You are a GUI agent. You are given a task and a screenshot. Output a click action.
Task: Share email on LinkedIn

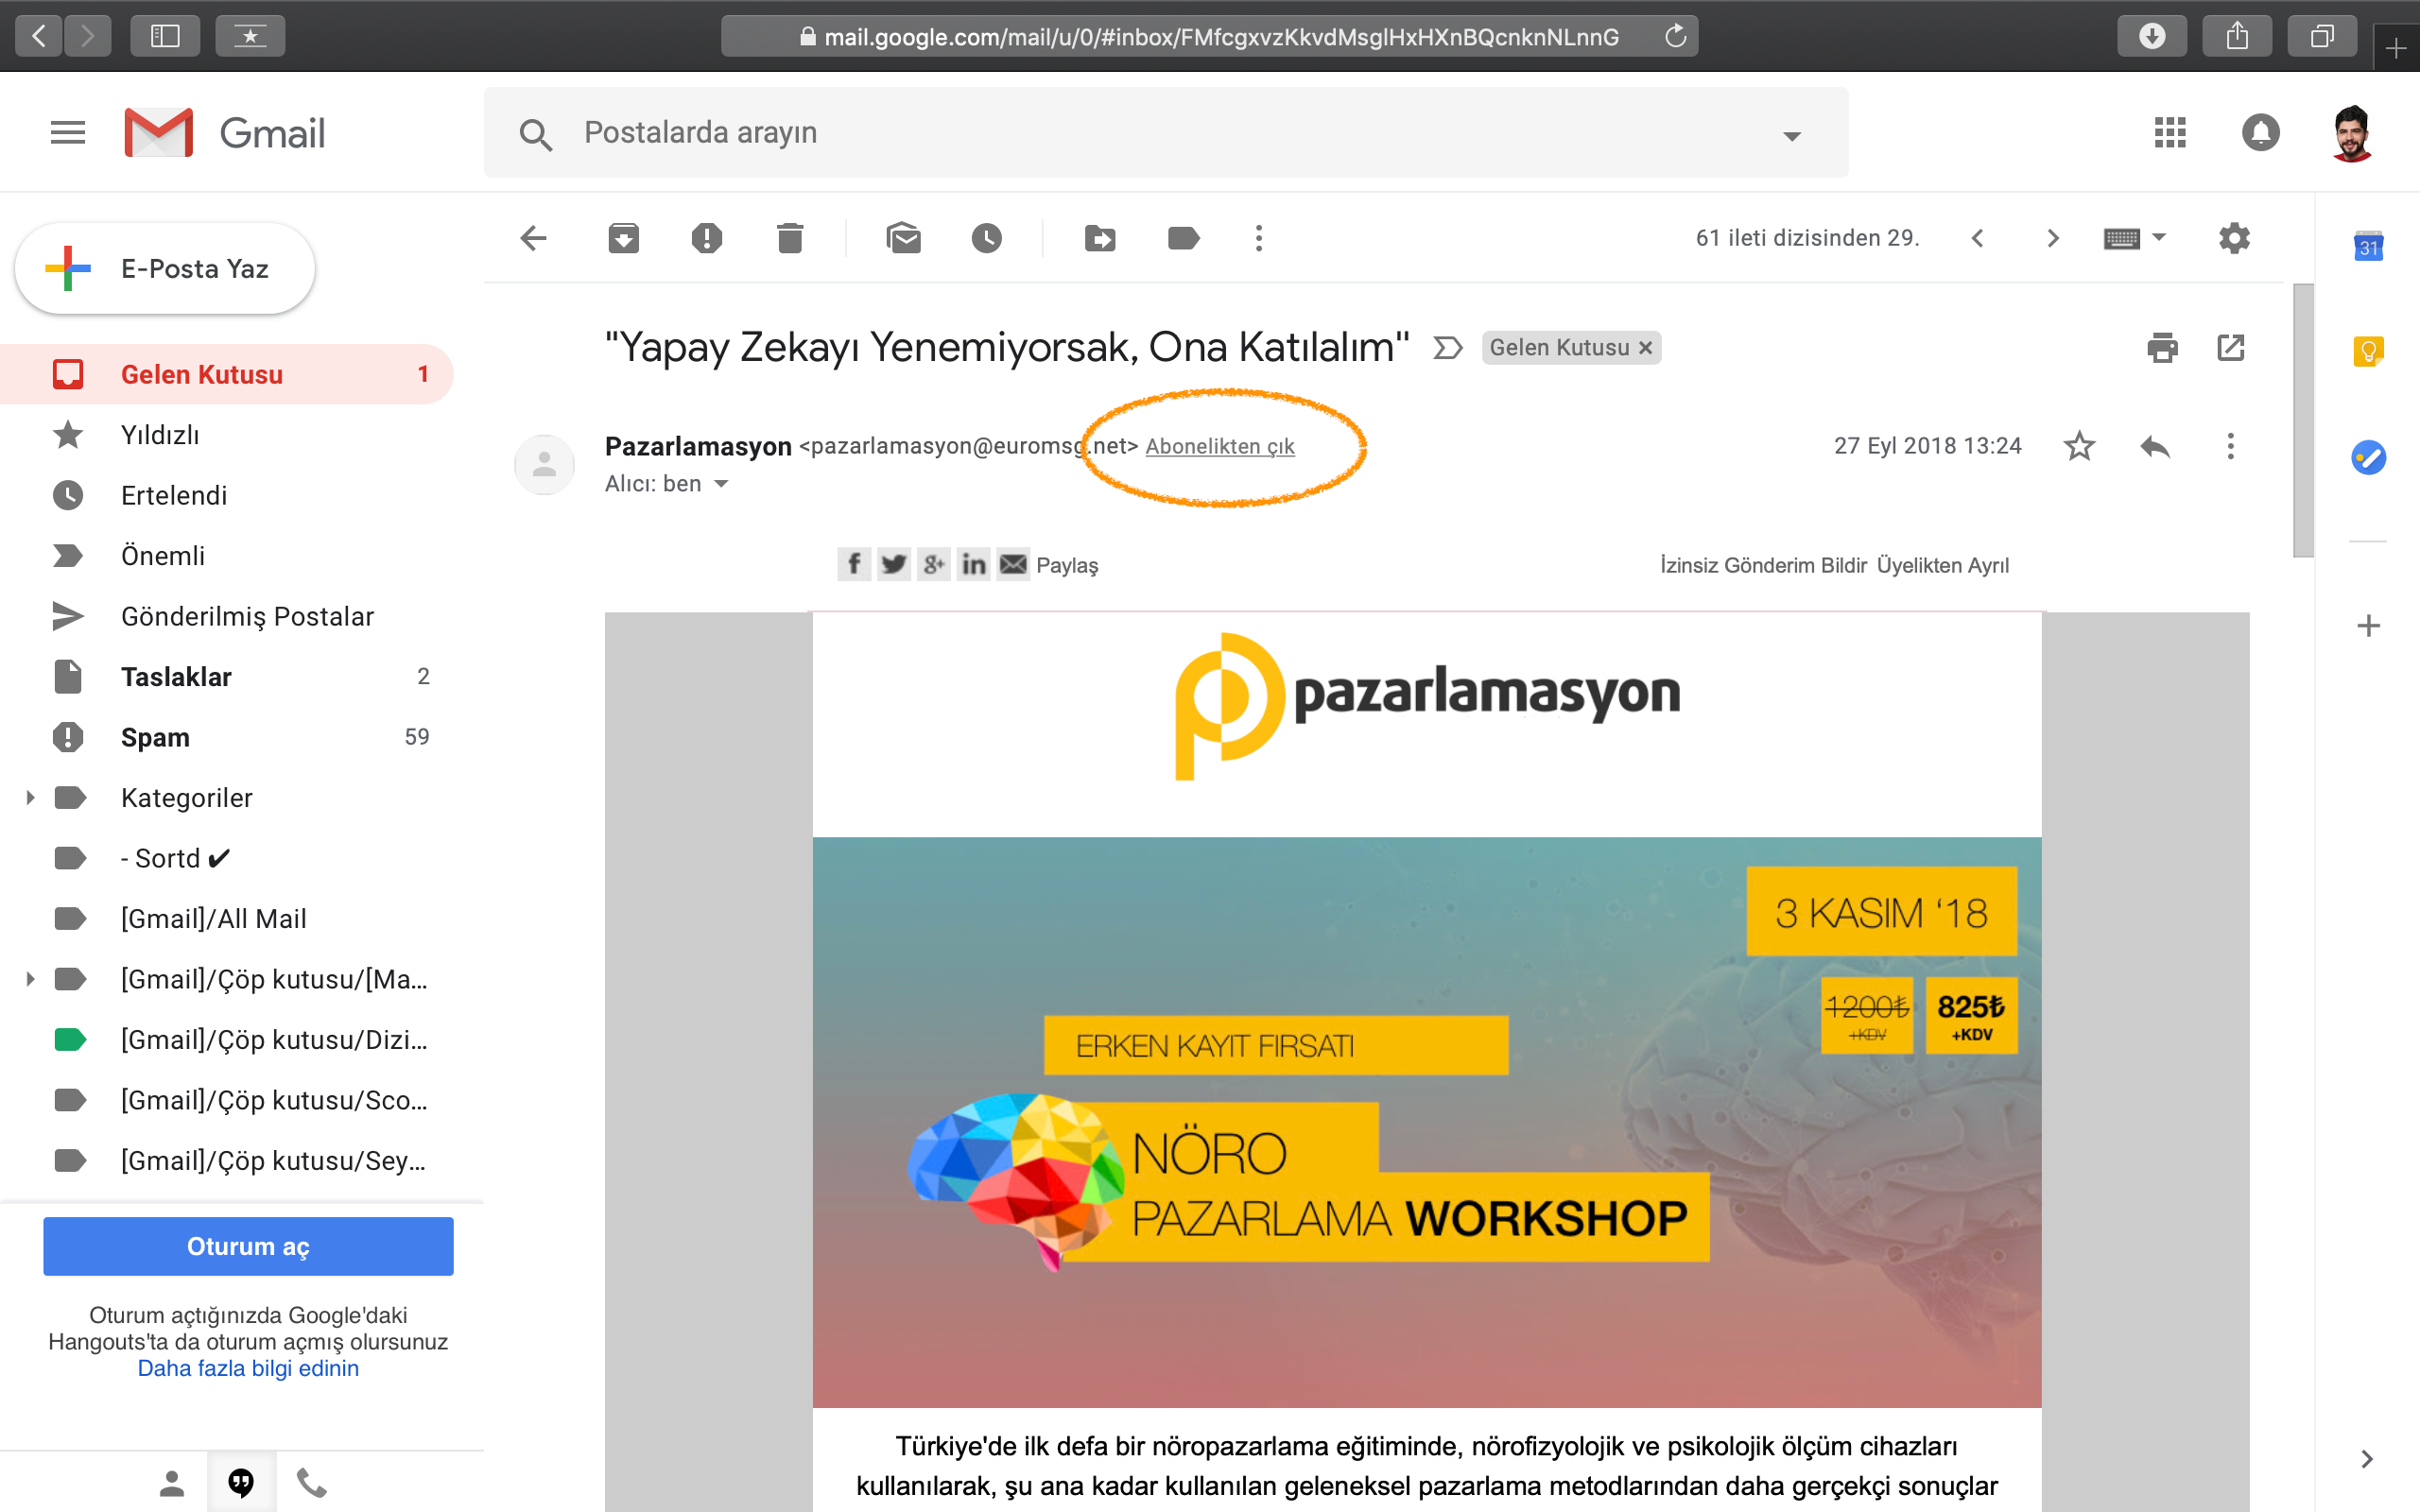pyautogui.click(x=973, y=564)
